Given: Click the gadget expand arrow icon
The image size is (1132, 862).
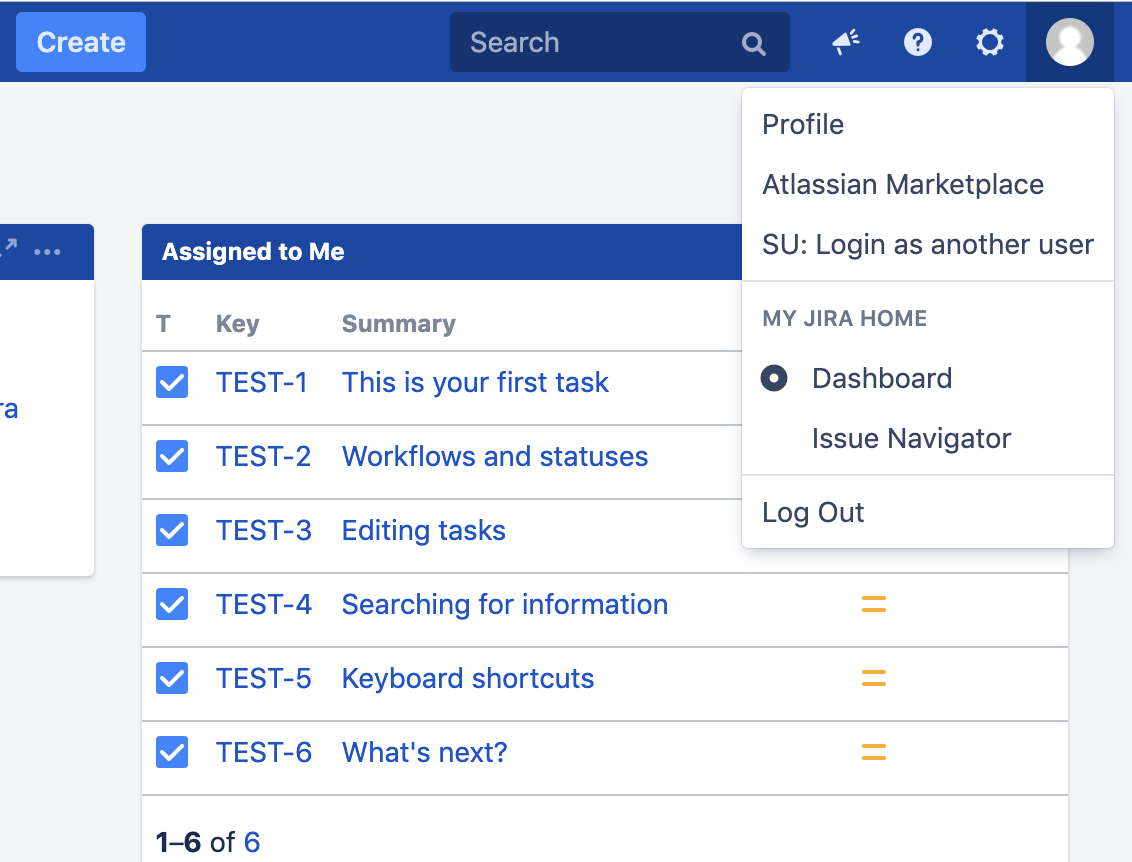Looking at the screenshot, I should click(x=9, y=248).
